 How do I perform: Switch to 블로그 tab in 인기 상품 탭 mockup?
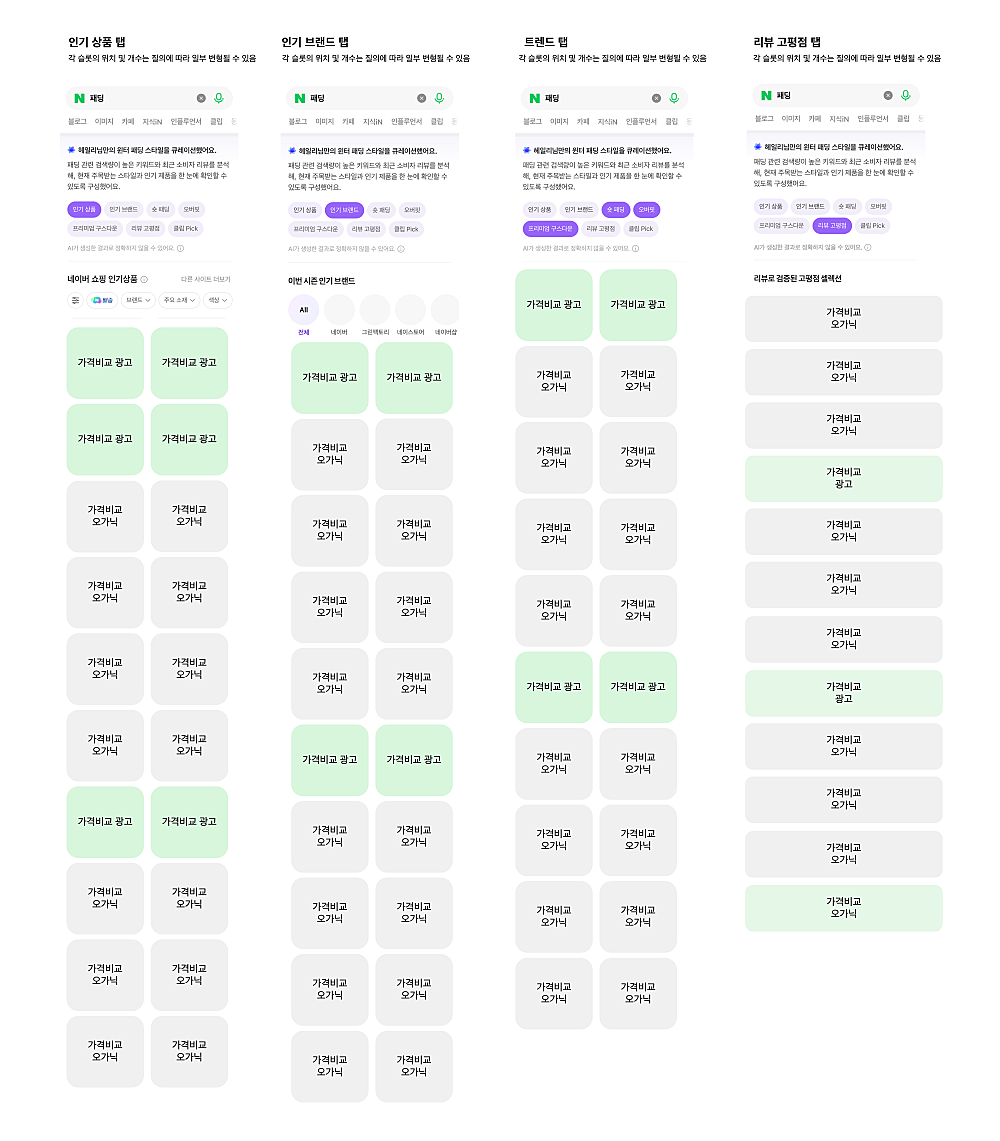77,121
